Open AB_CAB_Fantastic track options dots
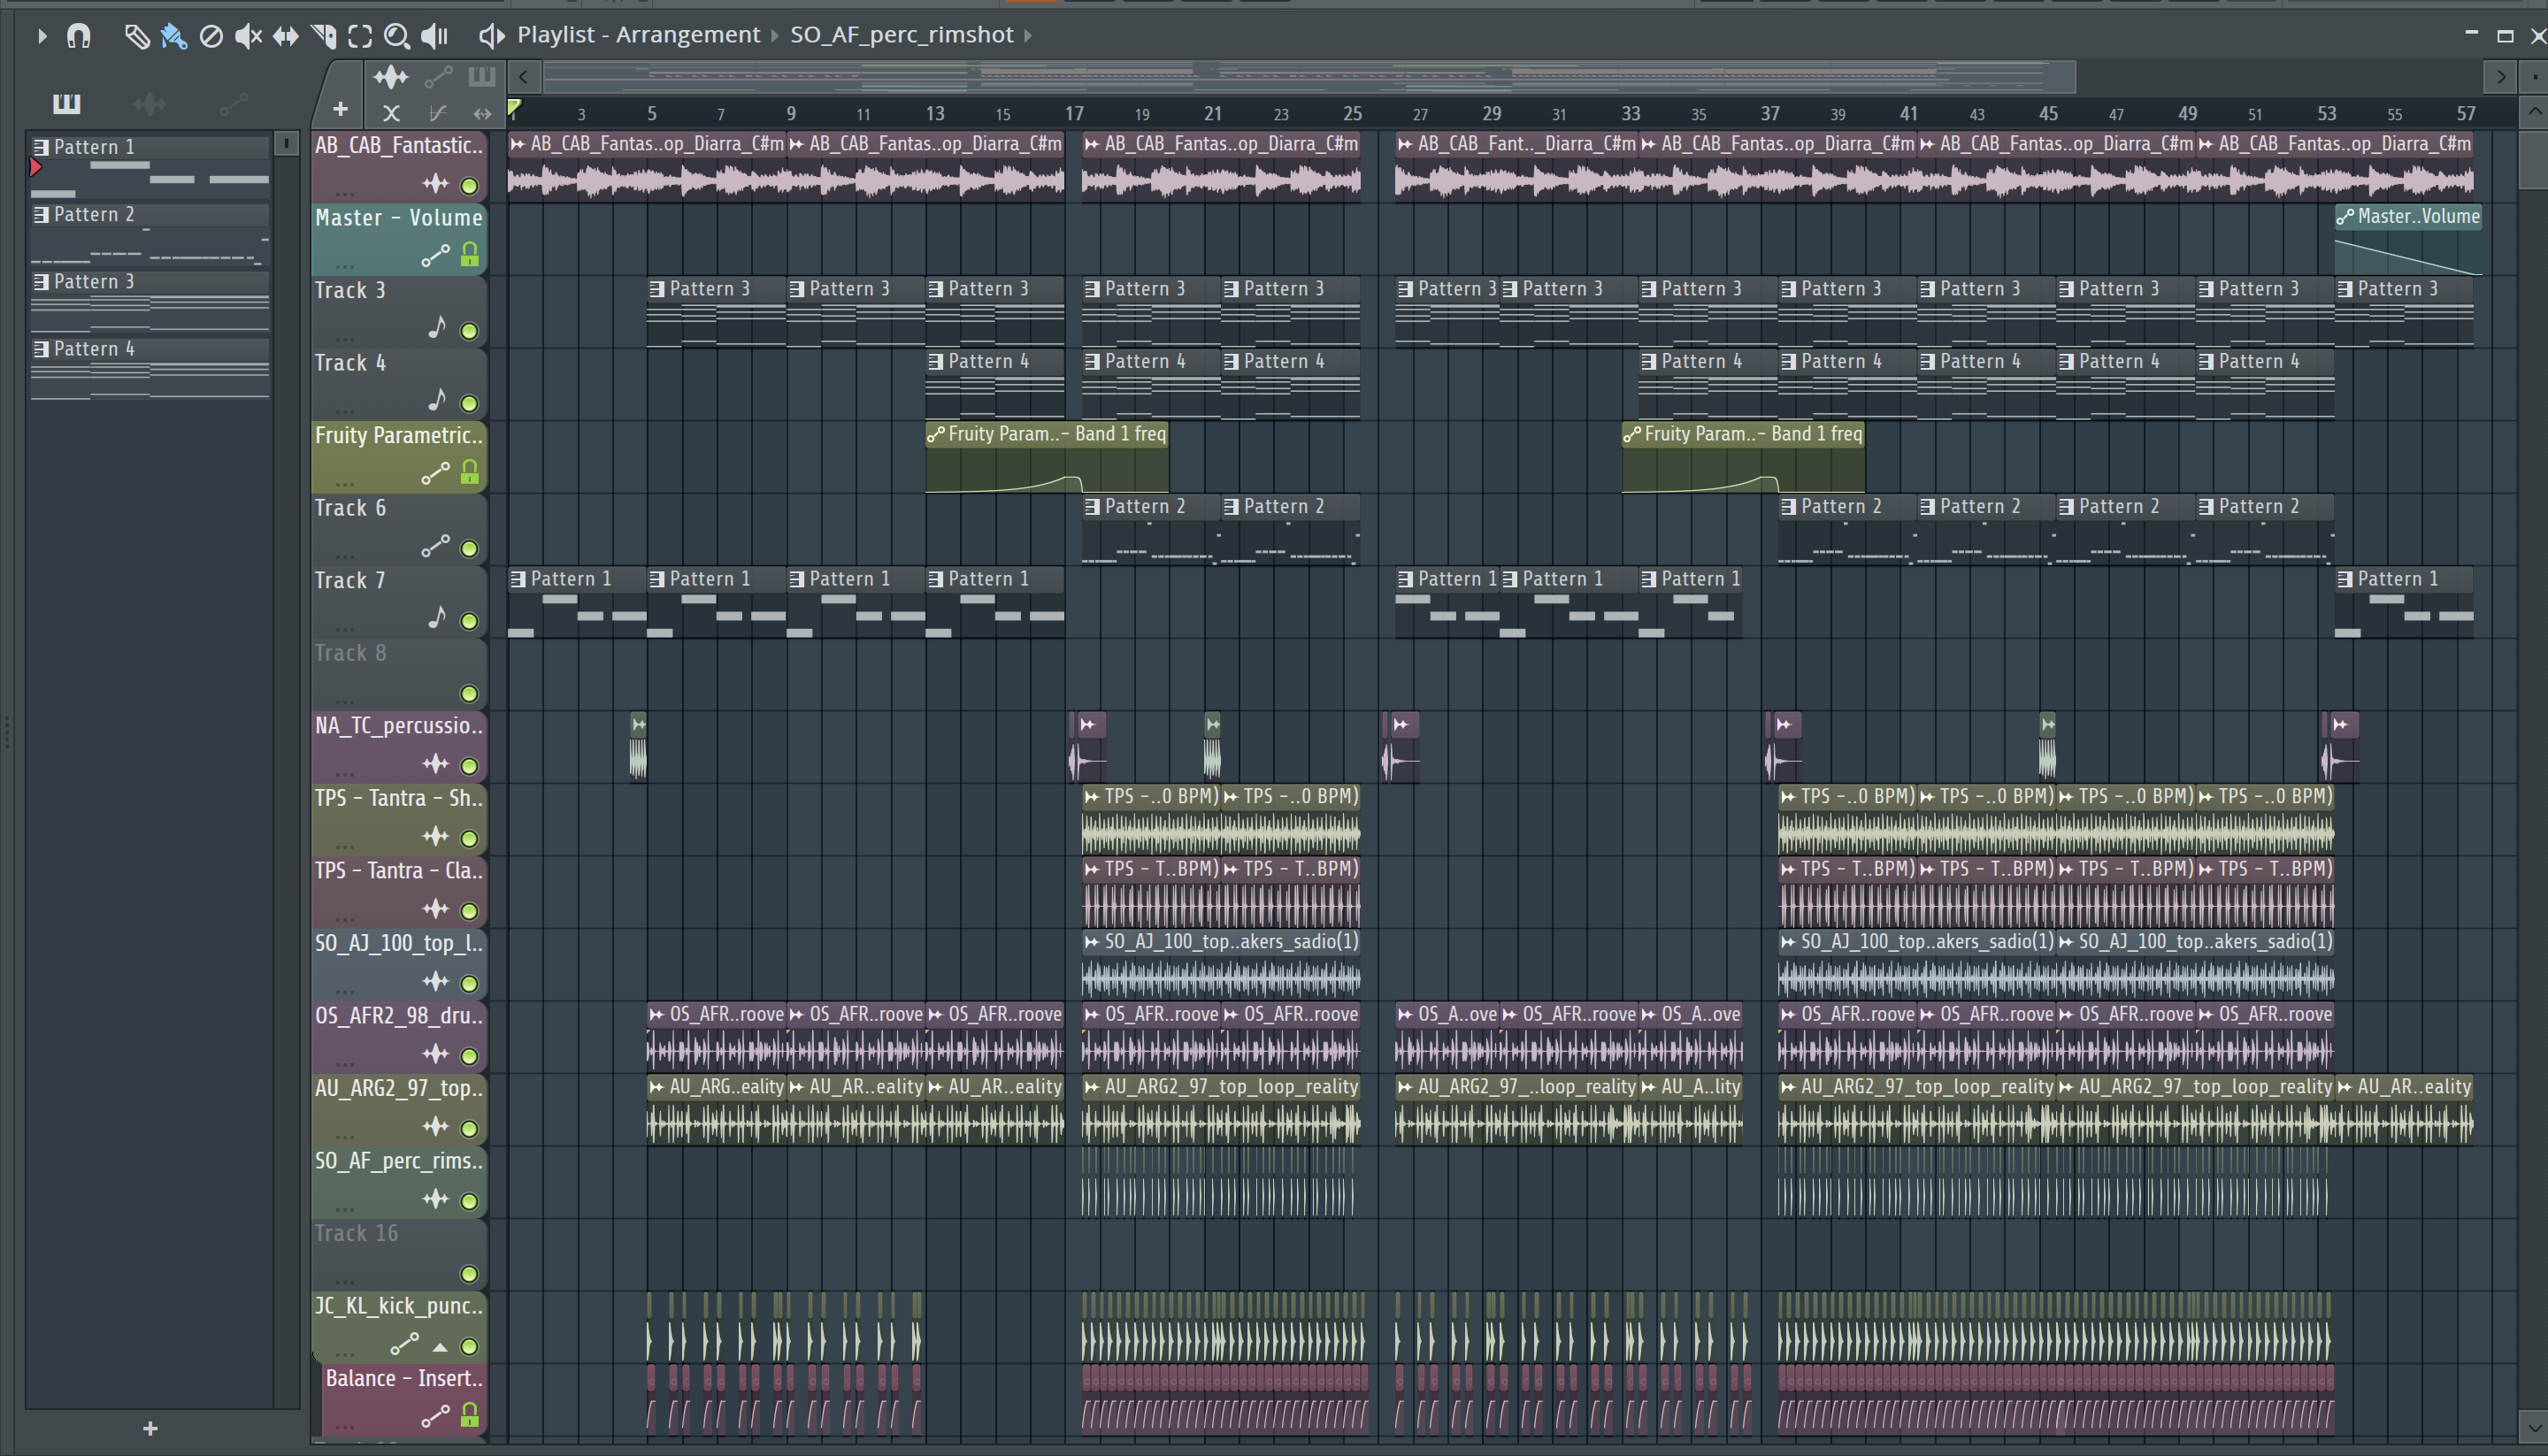The width and height of the screenshot is (2548, 1456). tap(345, 193)
